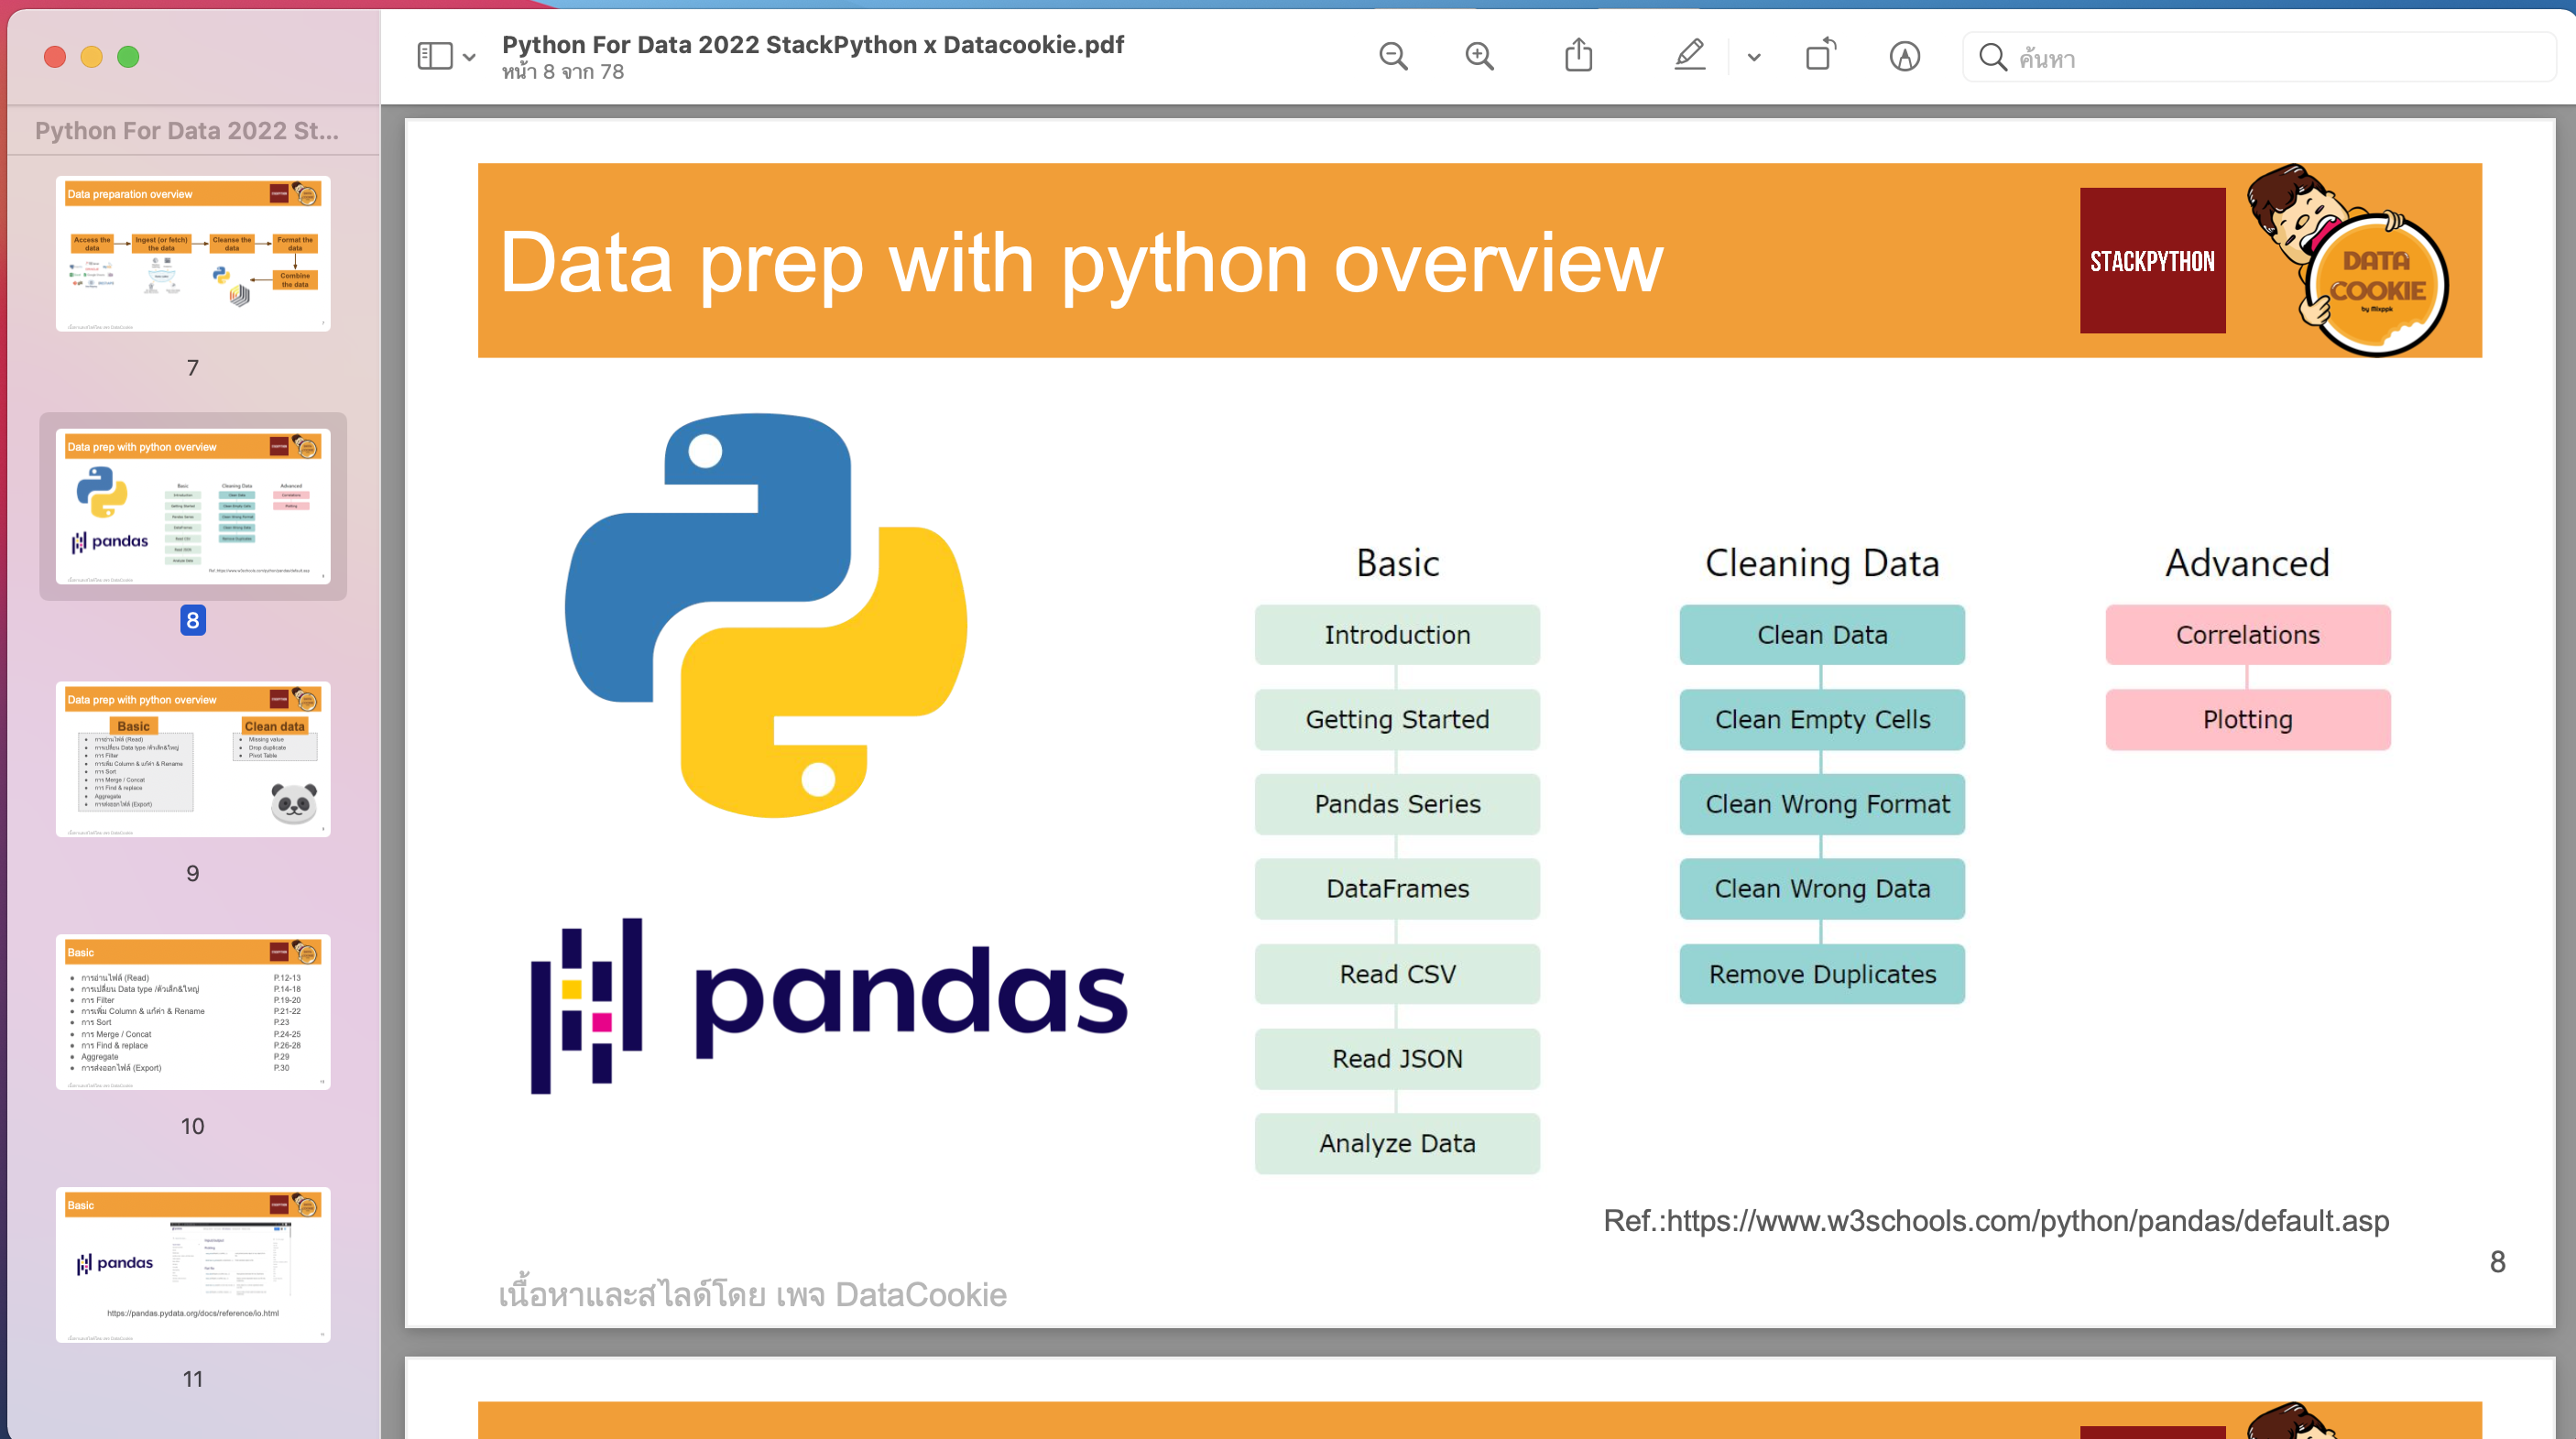Image resolution: width=2576 pixels, height=1439 pixels.
Task: Zoom in on the PDF page
Action: coord(1479,56)
